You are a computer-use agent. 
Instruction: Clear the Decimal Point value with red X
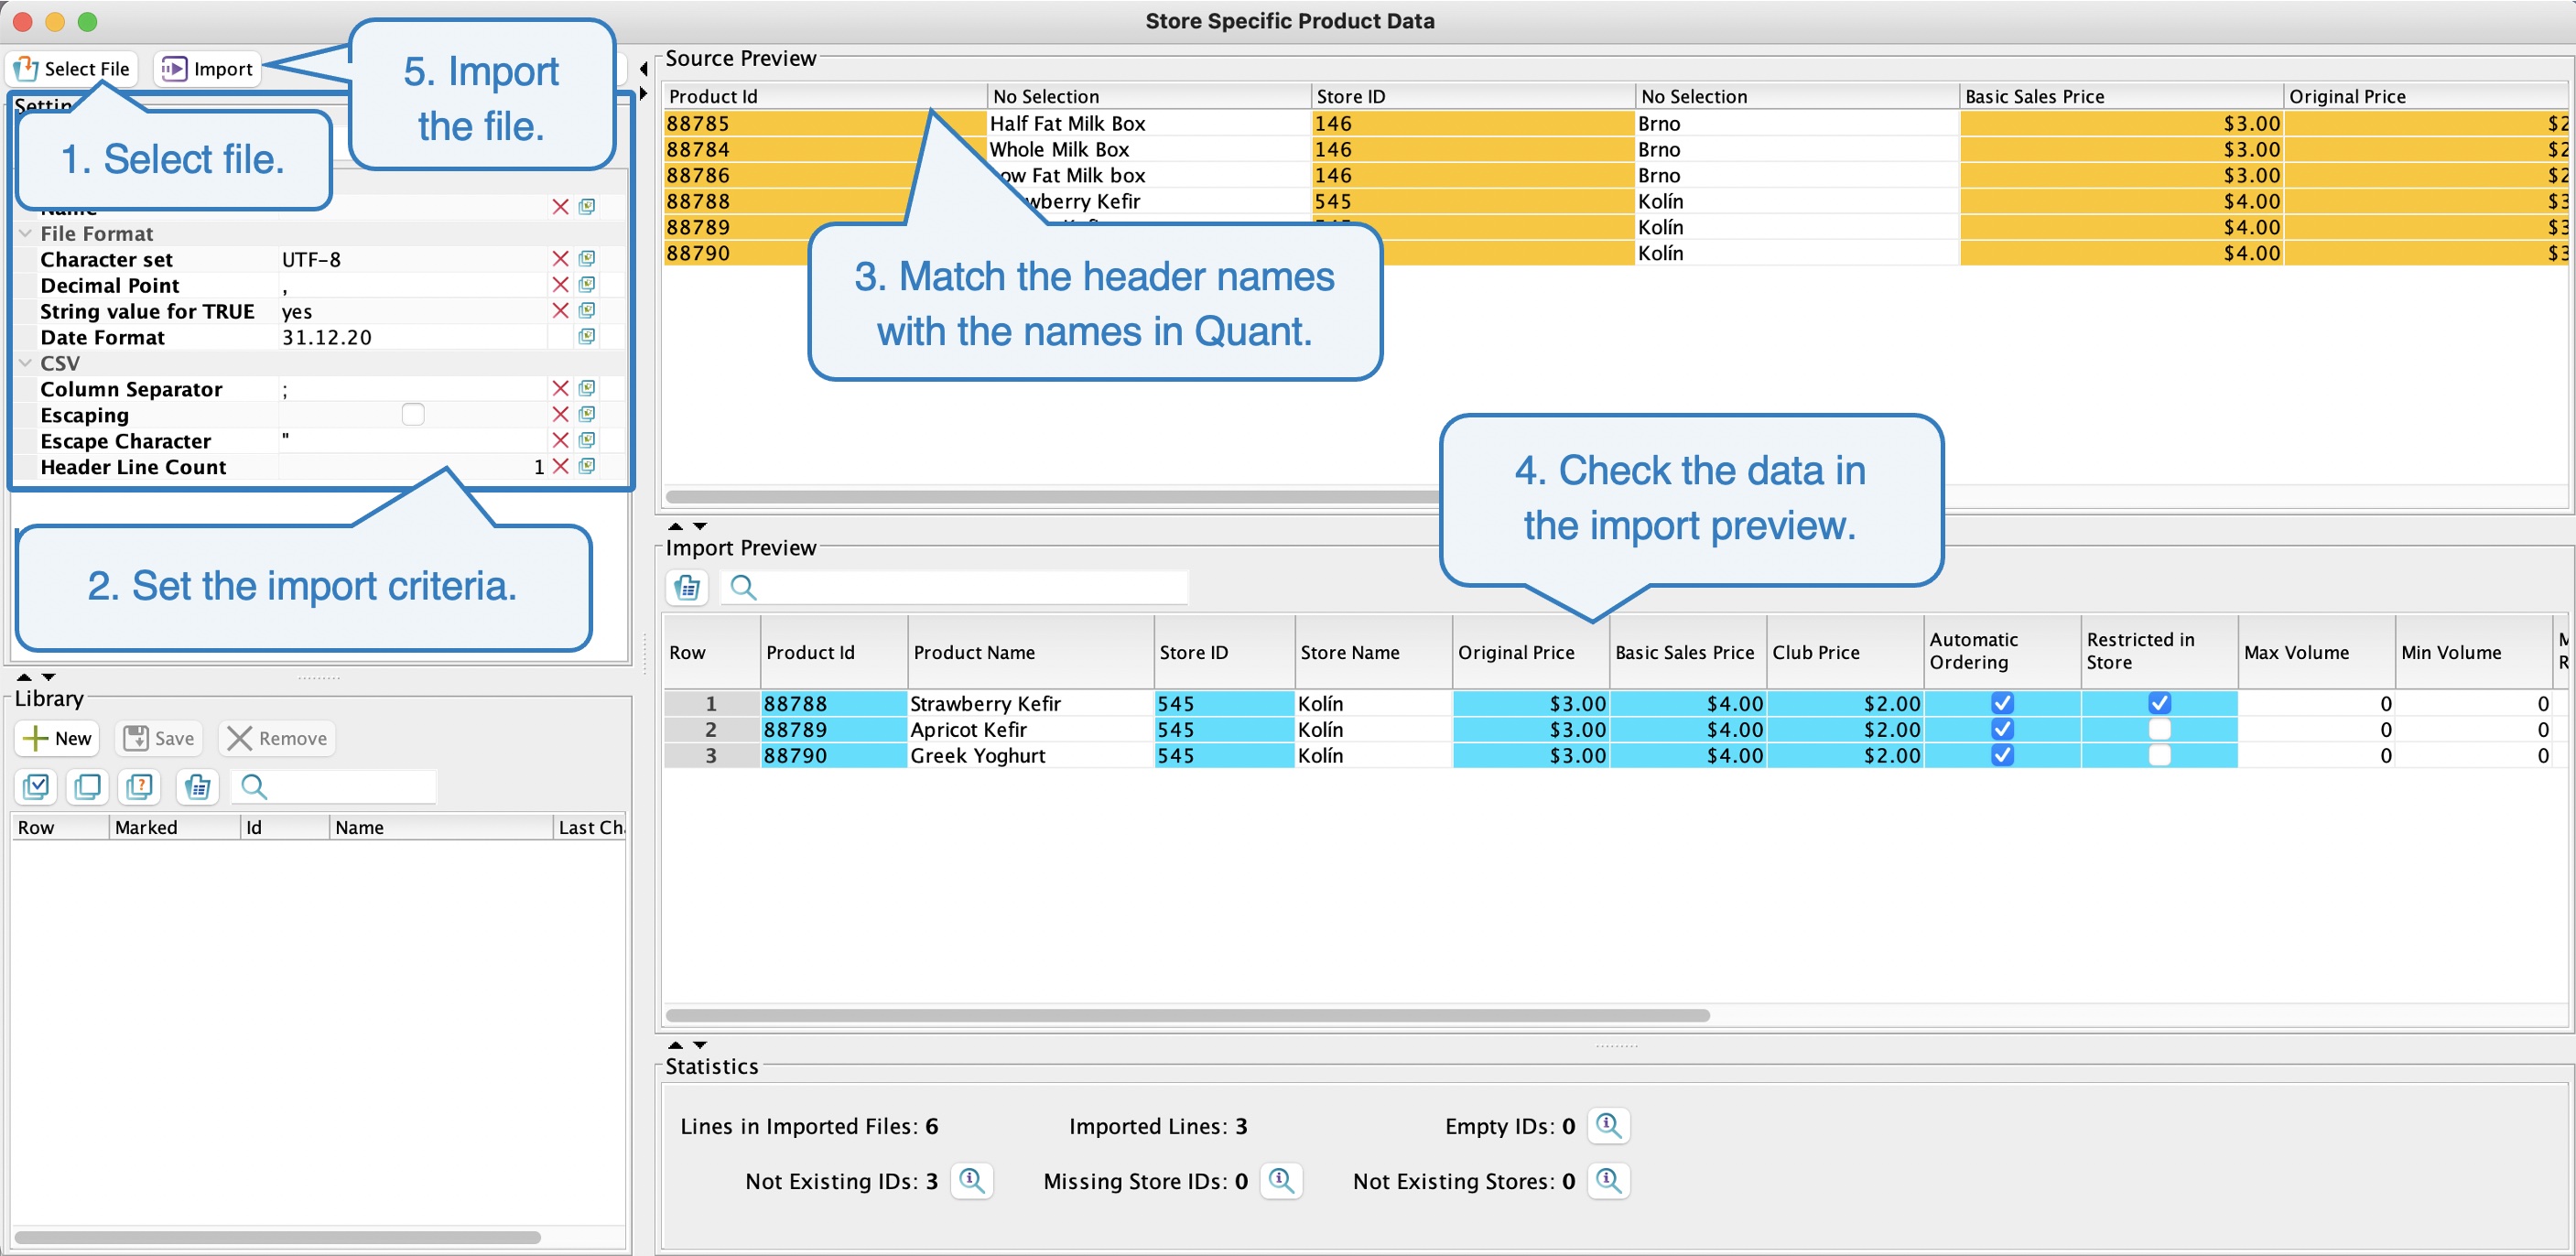coord(560,285)
